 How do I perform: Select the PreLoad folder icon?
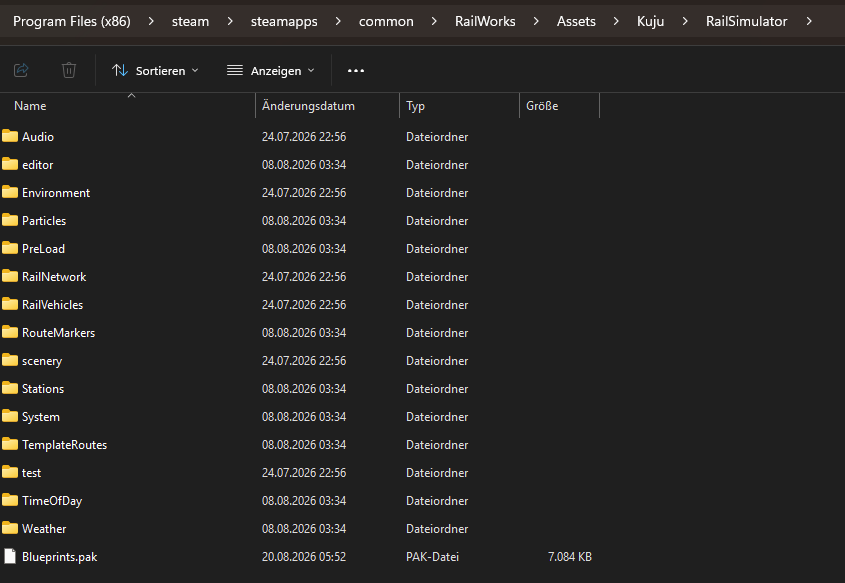point(10,248)
